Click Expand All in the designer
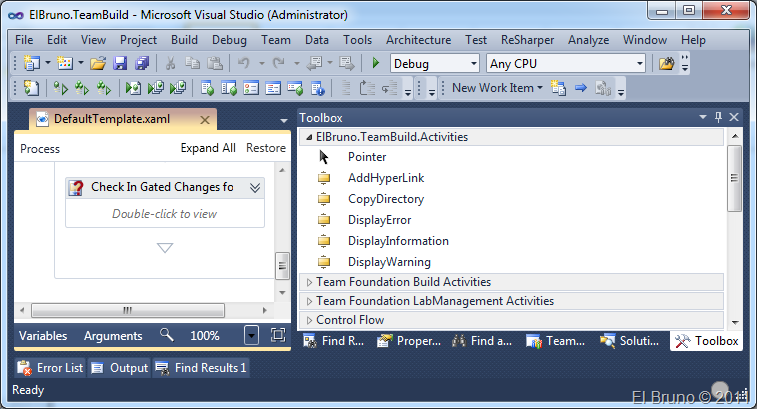Viewport: 757px width, 409px height. pos(208,148)
